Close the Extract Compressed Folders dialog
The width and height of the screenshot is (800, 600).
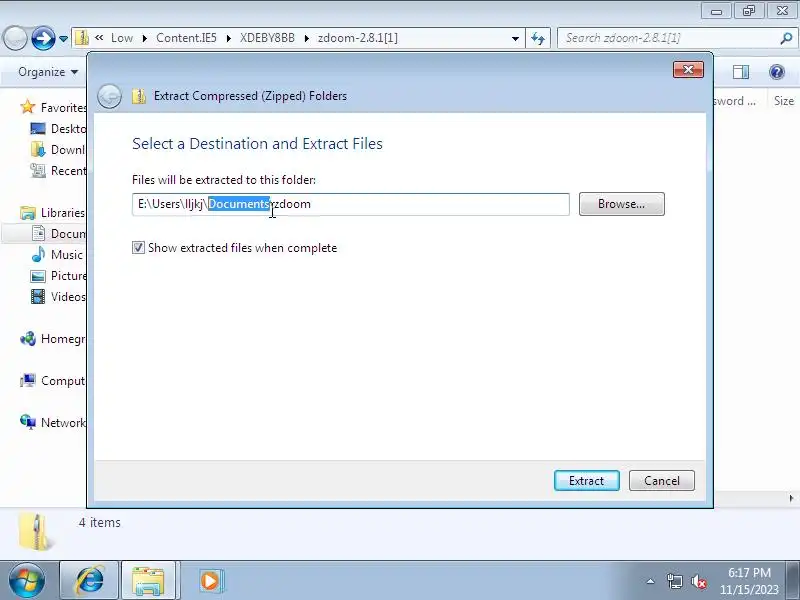coord(688,70)
